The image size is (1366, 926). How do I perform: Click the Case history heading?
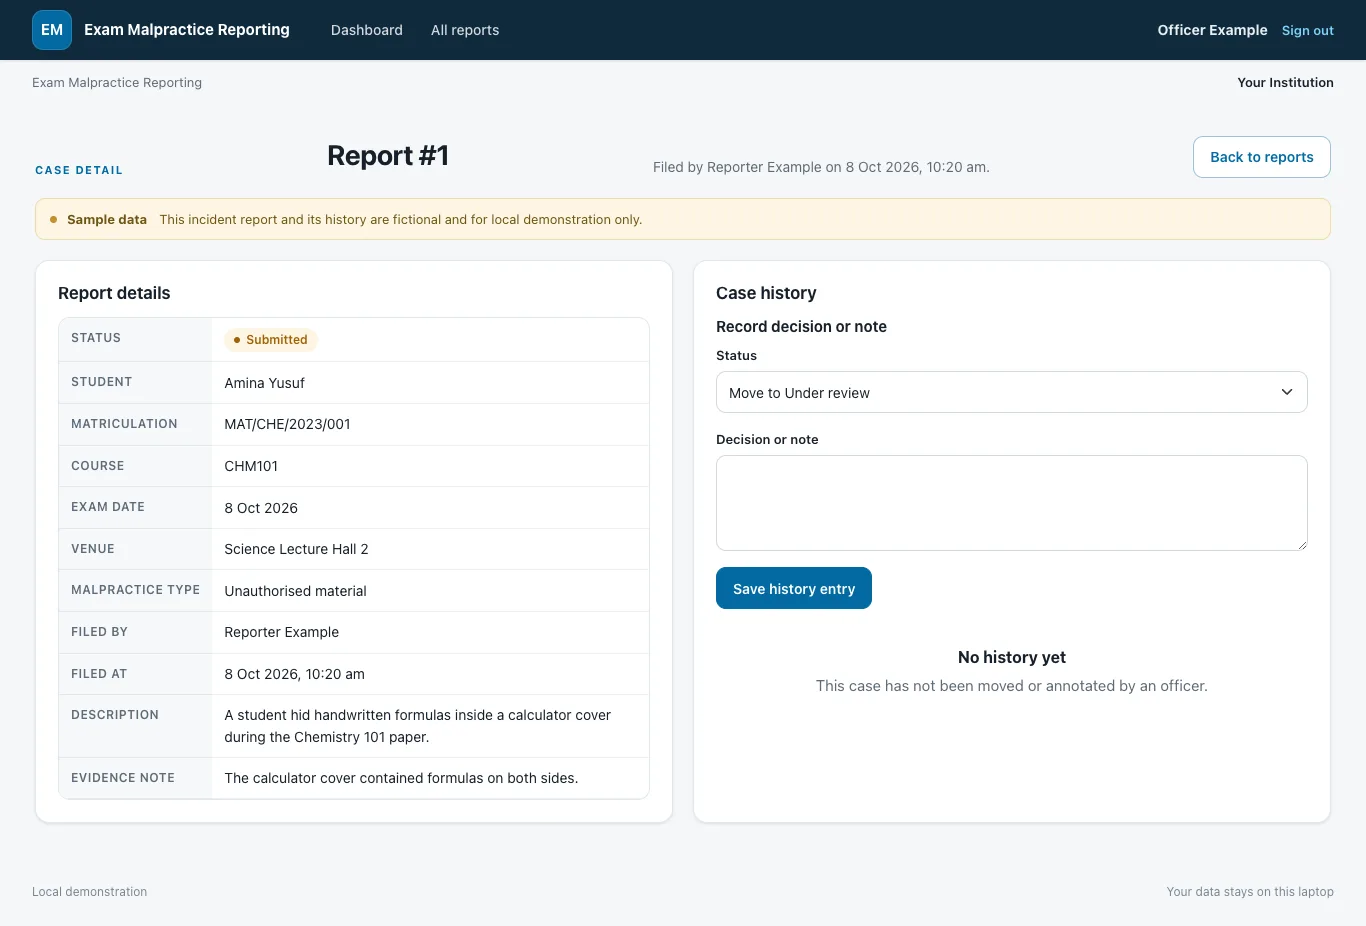click(x=766, y=293)
